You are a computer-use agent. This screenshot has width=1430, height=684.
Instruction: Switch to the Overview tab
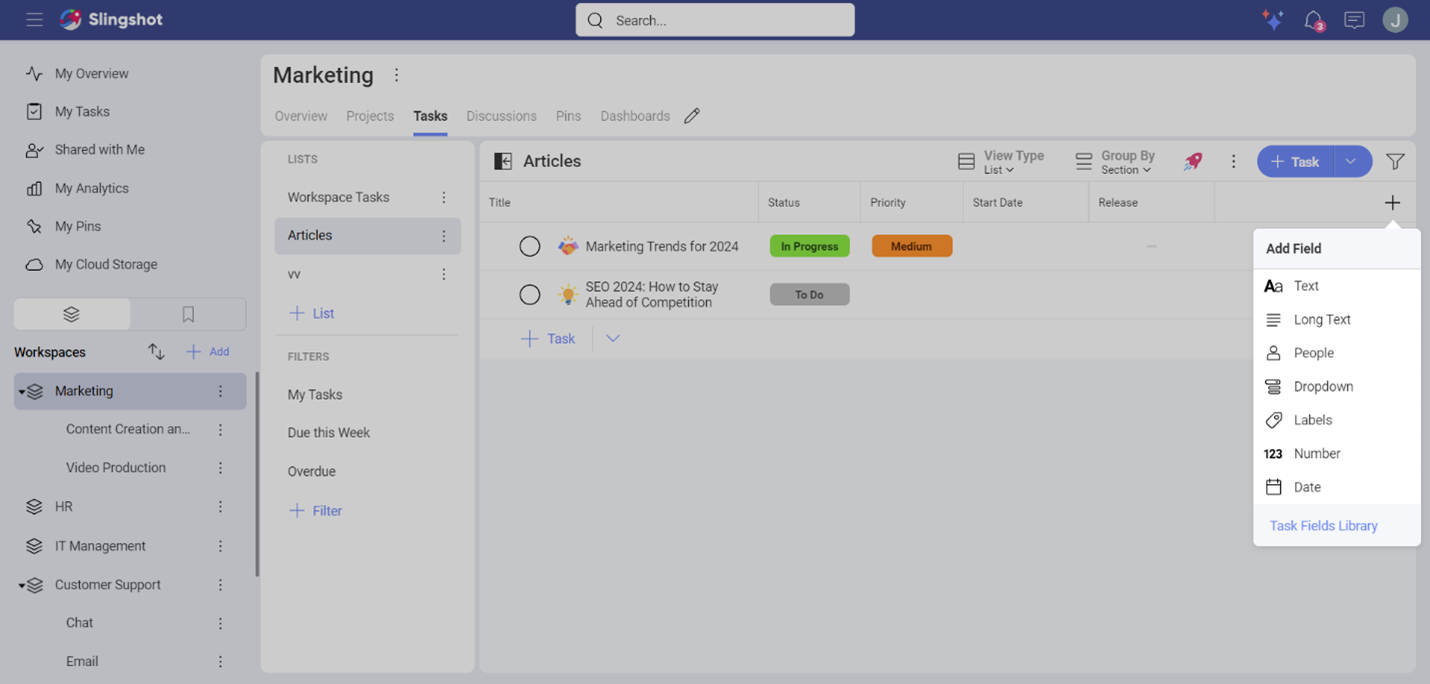tap(301, 116)
